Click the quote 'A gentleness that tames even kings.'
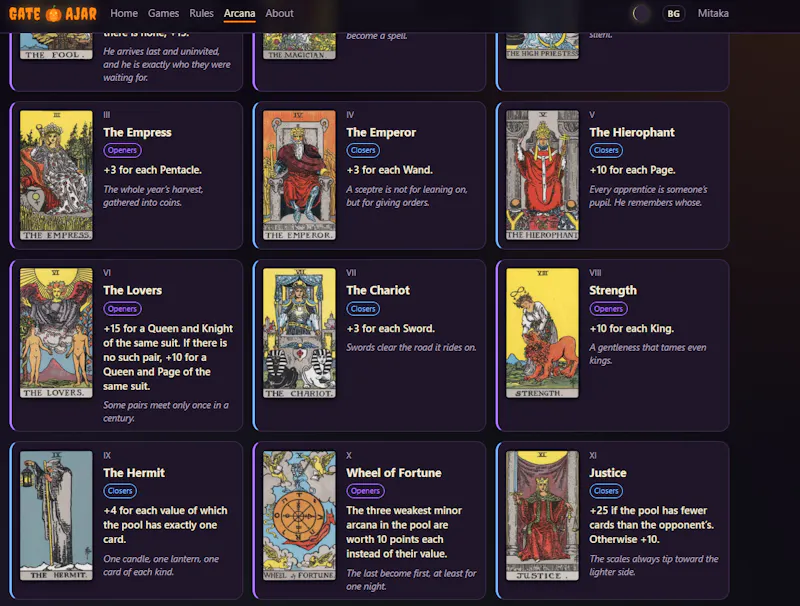Screen dimensions: 800x606 648,354
